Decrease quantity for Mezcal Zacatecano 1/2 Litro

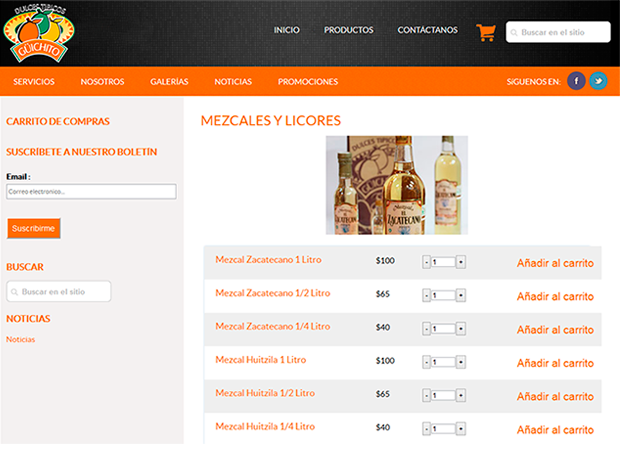click(426, 295)
